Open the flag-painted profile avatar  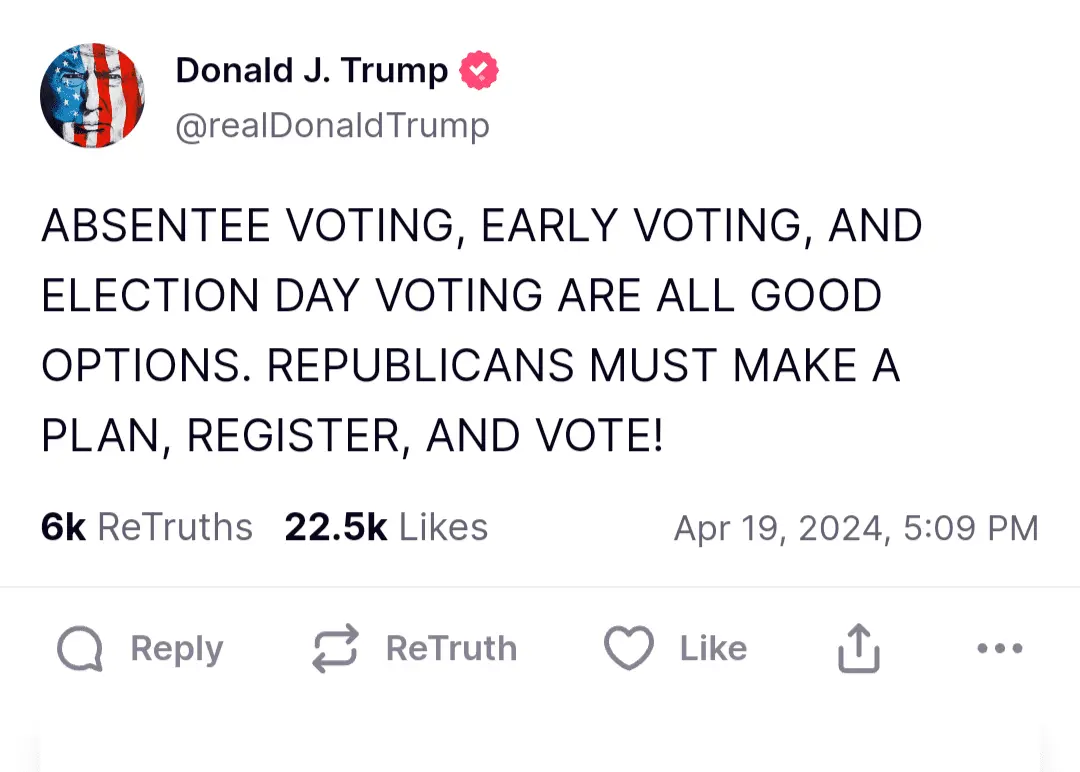click(x=92, y=96)
